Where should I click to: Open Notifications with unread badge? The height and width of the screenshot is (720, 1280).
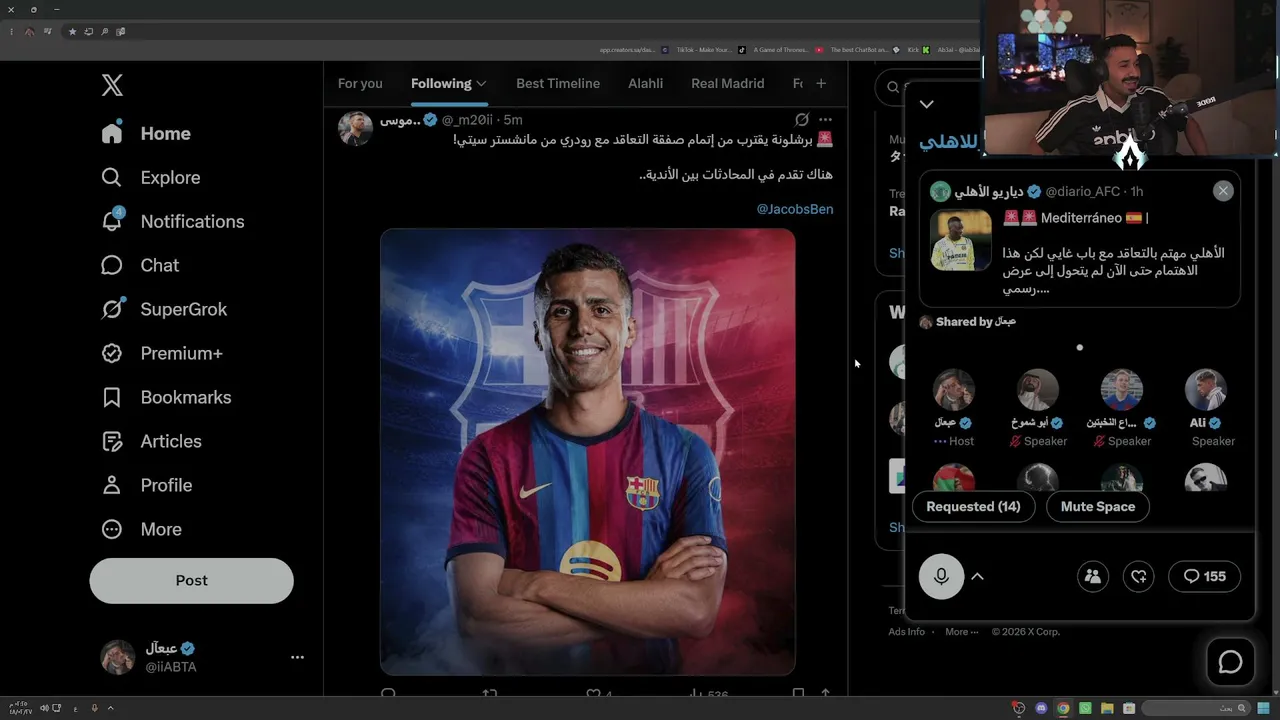(x=173, y=221)
